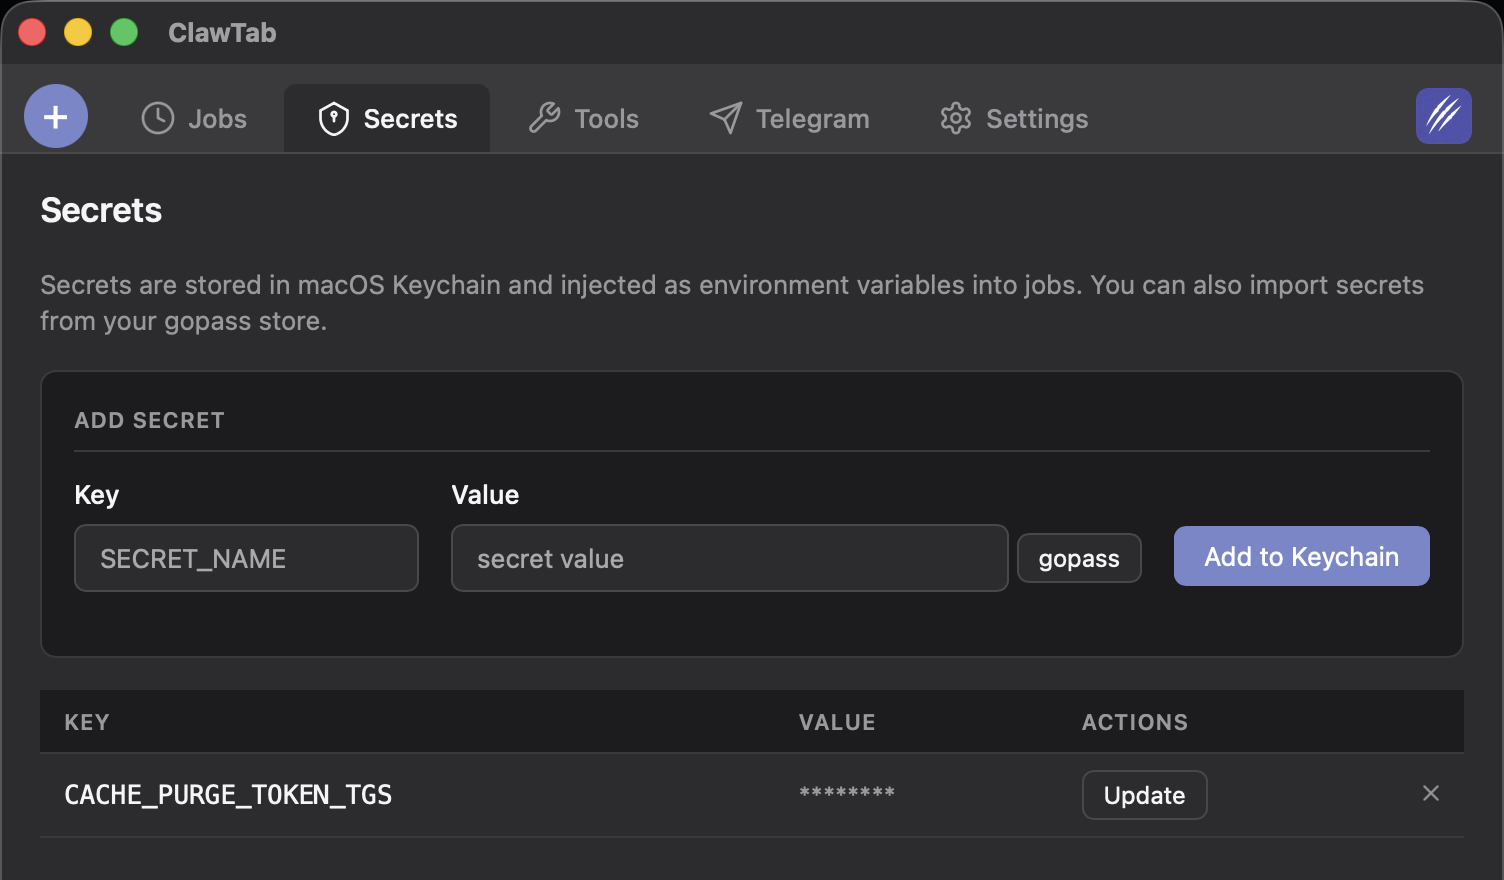Screen dimensions: 1504x880
Task: Import a secret via the gopass button
Action: 1079,558
